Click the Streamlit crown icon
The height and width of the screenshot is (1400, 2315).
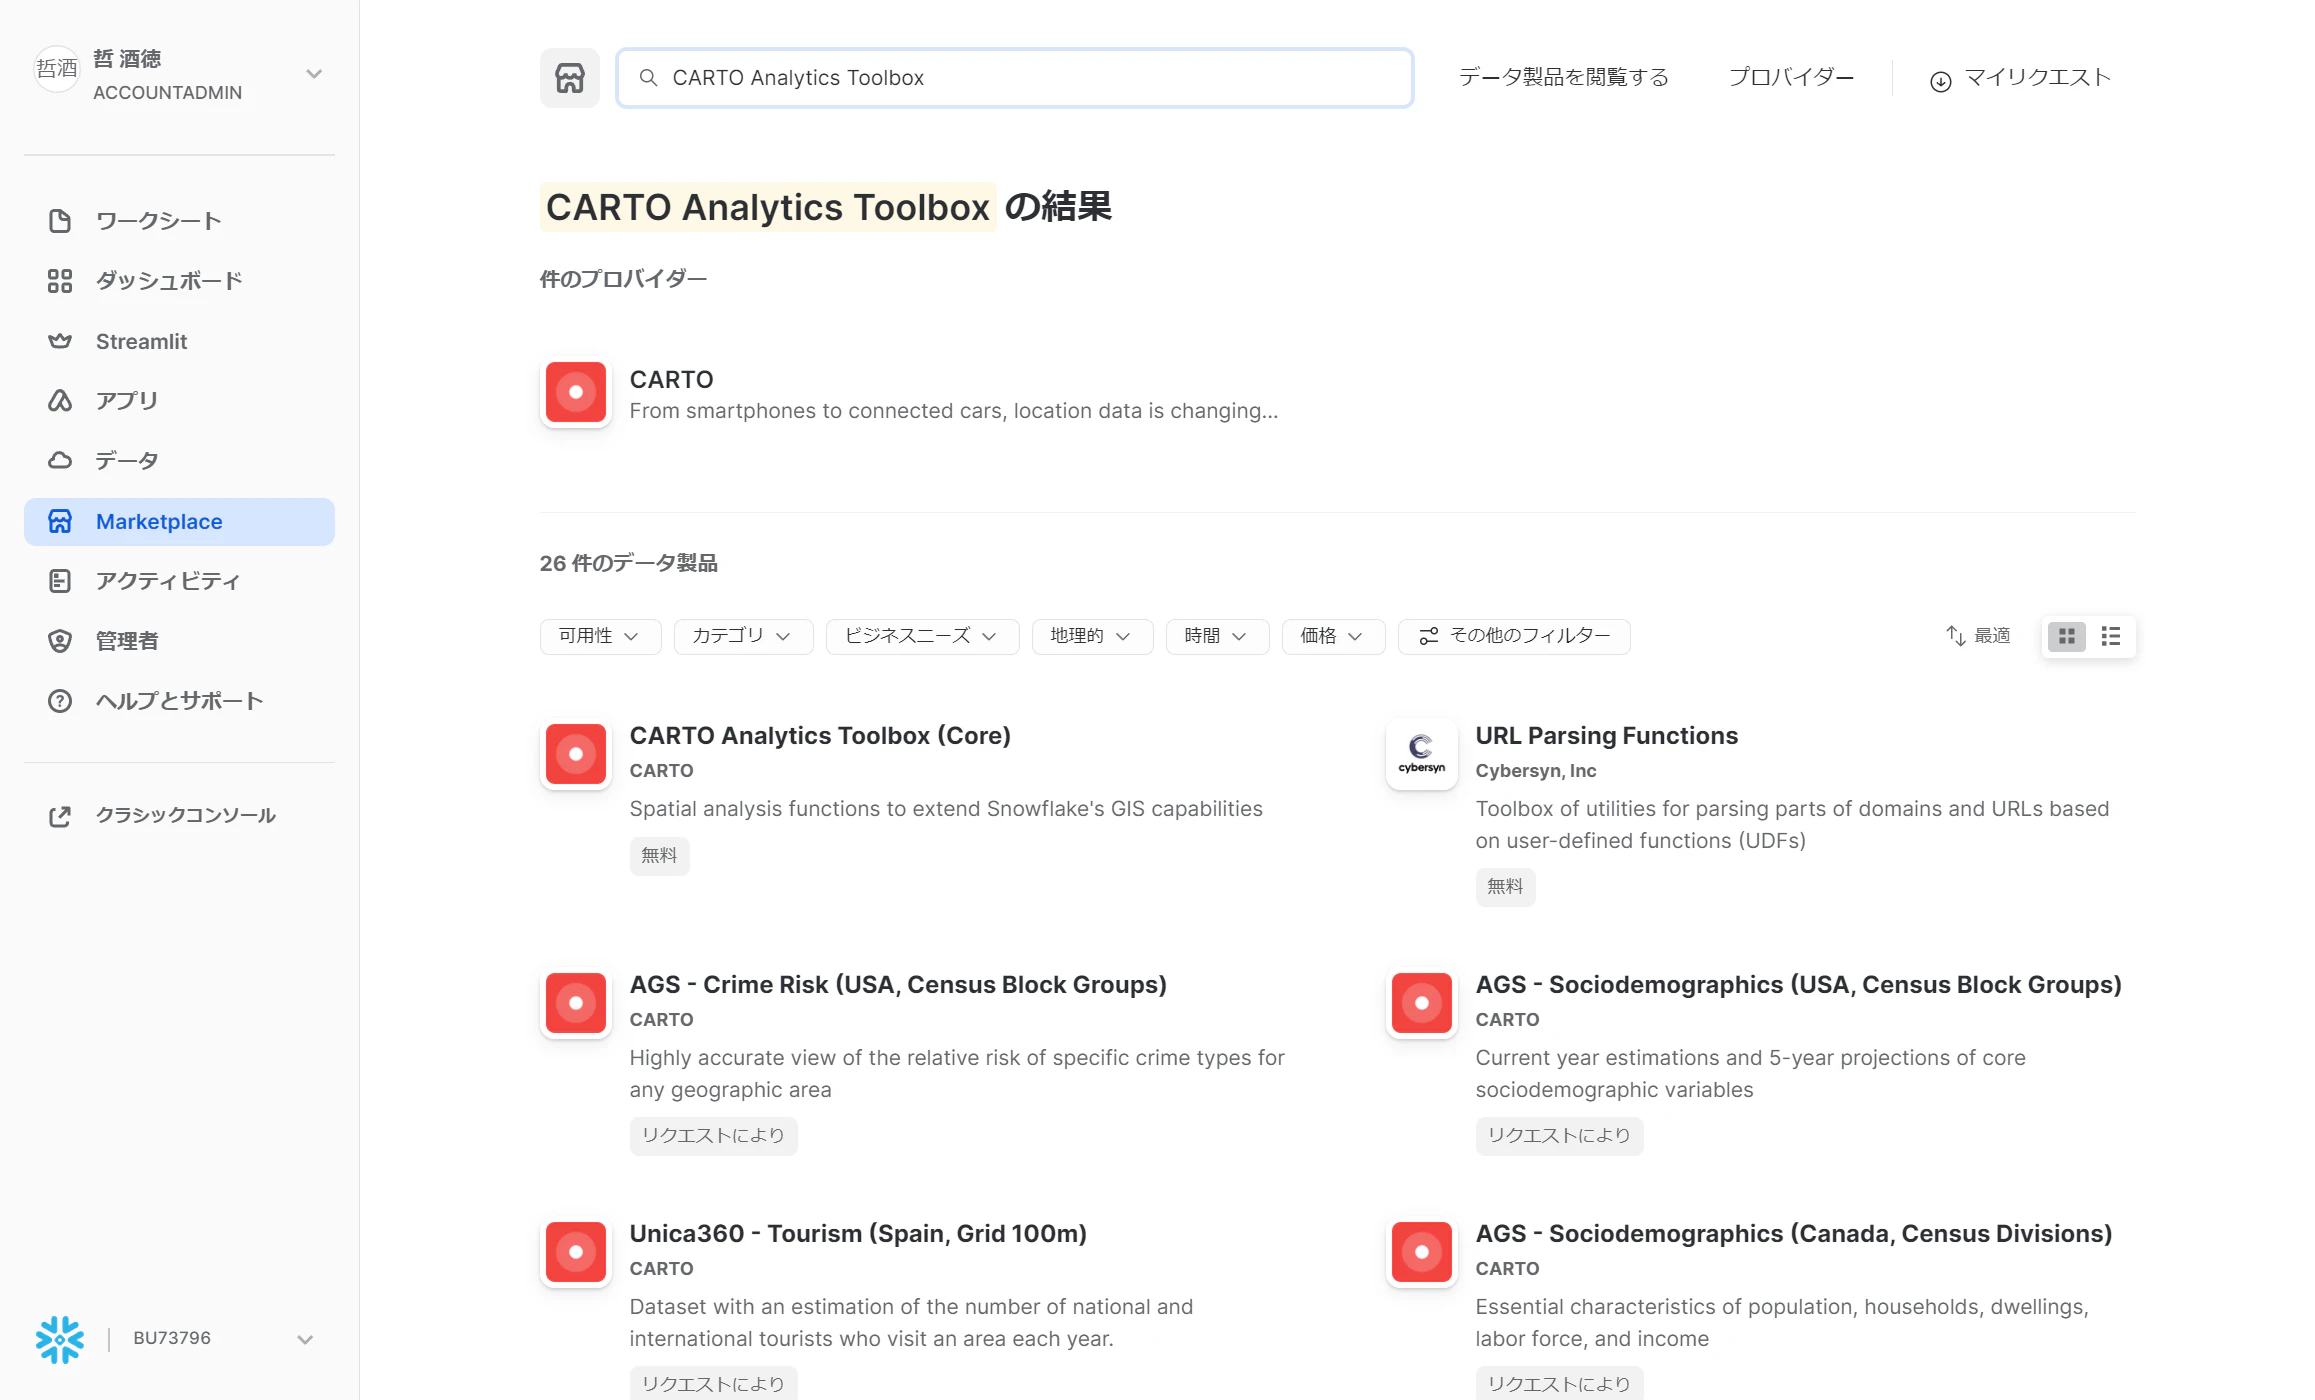[60, 341]
